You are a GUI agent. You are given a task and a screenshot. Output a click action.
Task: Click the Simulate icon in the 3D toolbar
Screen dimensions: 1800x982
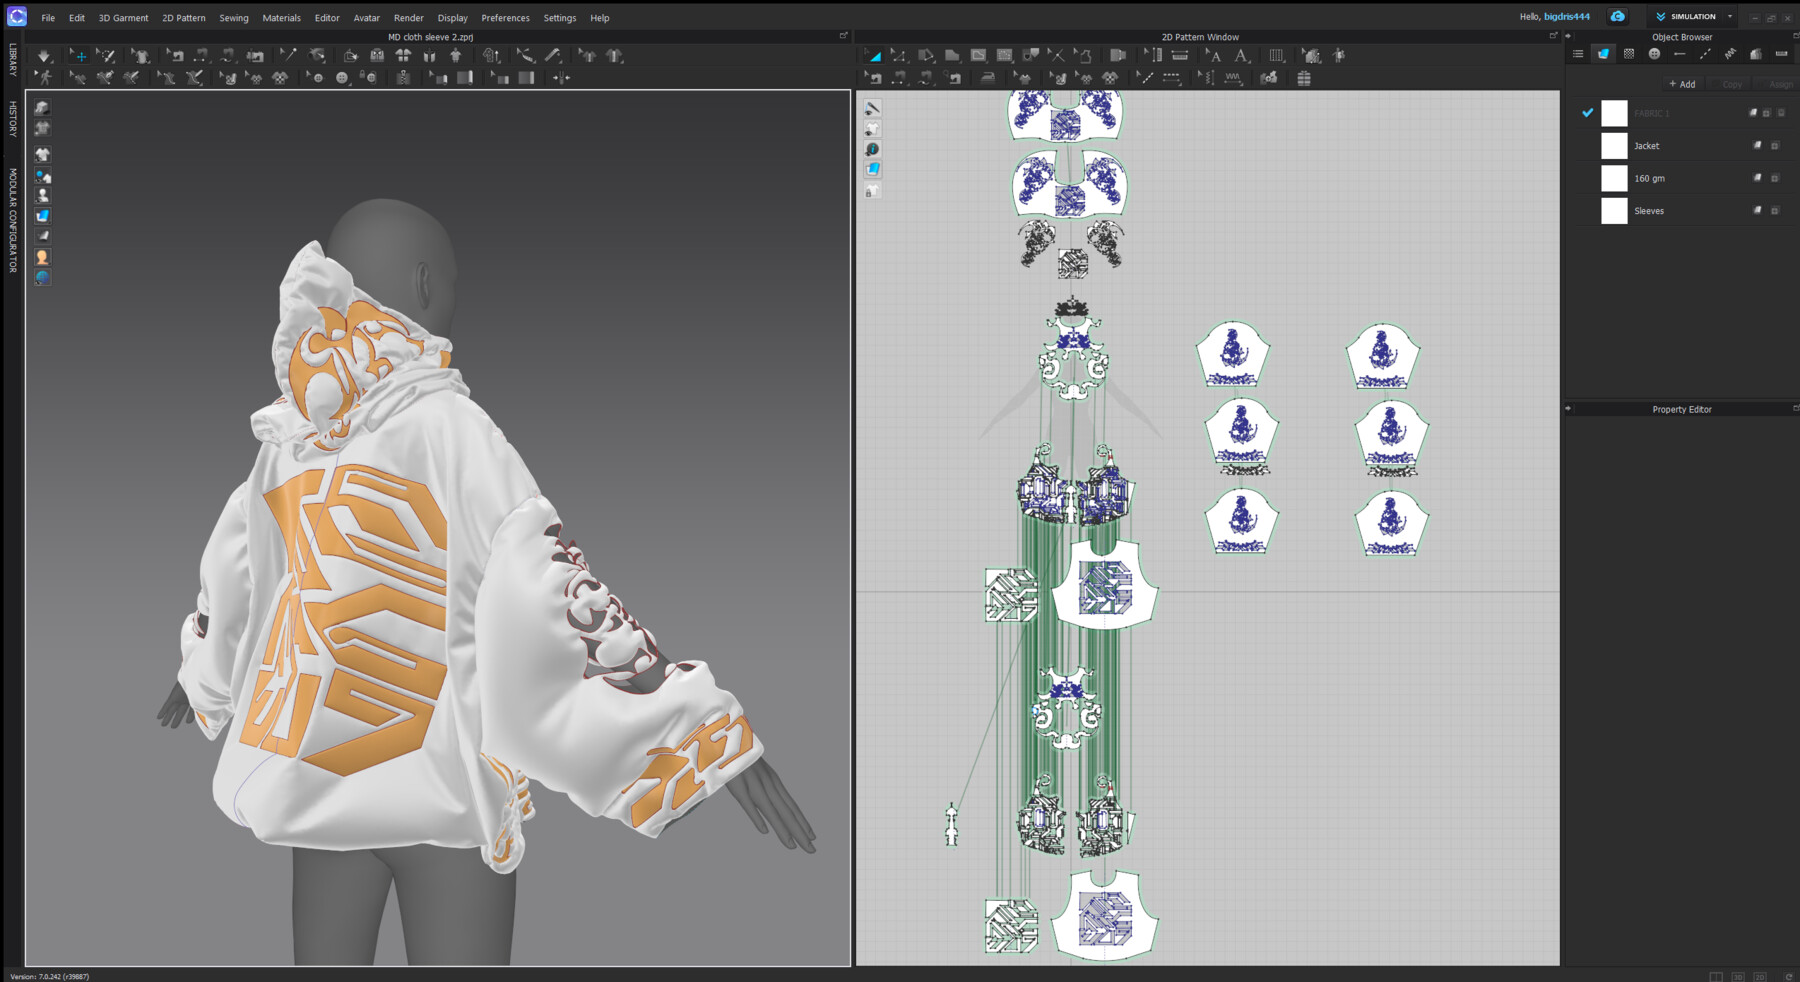44,55
